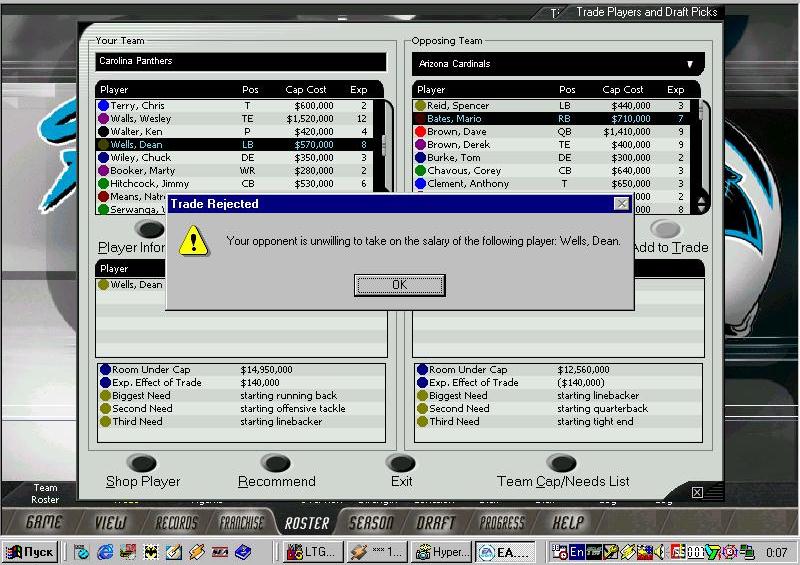Open the ROSTER menu tab
The width and height of the screenshot is (800, 565).
[x=306, y=522]
